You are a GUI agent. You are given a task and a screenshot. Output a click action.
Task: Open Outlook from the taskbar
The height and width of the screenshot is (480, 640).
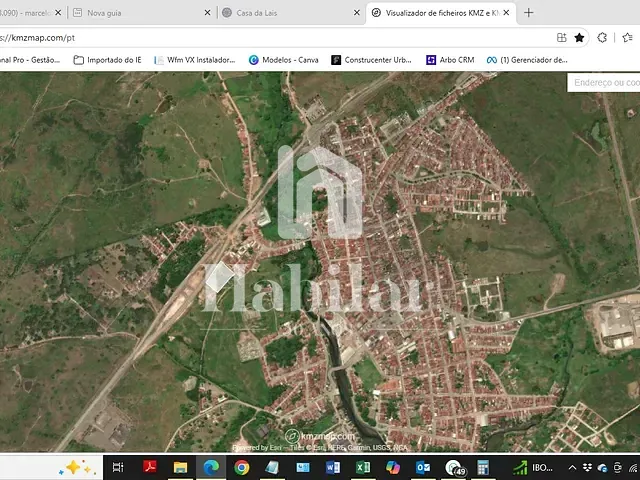(423, 467)
